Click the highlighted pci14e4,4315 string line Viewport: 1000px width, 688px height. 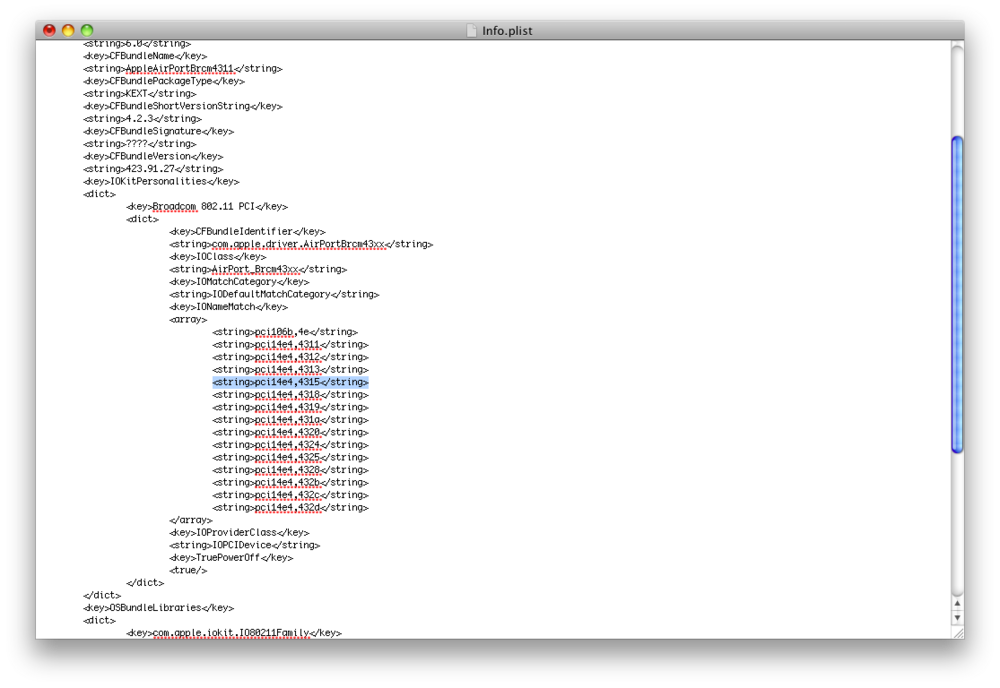point(290,382)
